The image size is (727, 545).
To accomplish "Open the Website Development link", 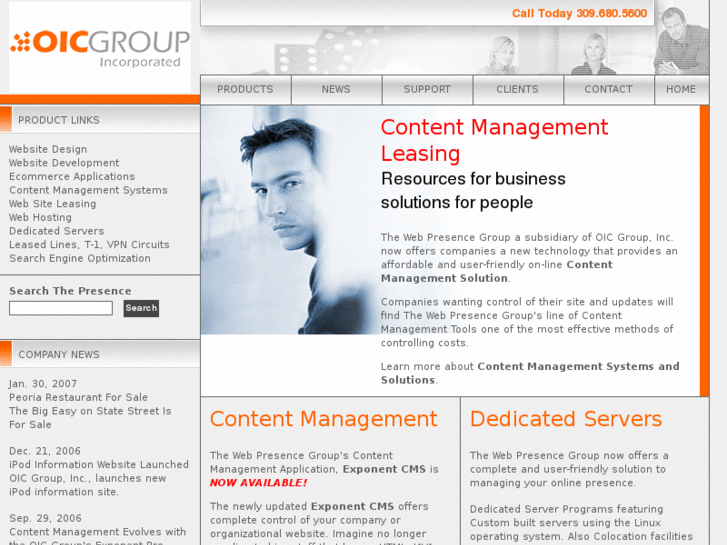I will click(64, 163).
